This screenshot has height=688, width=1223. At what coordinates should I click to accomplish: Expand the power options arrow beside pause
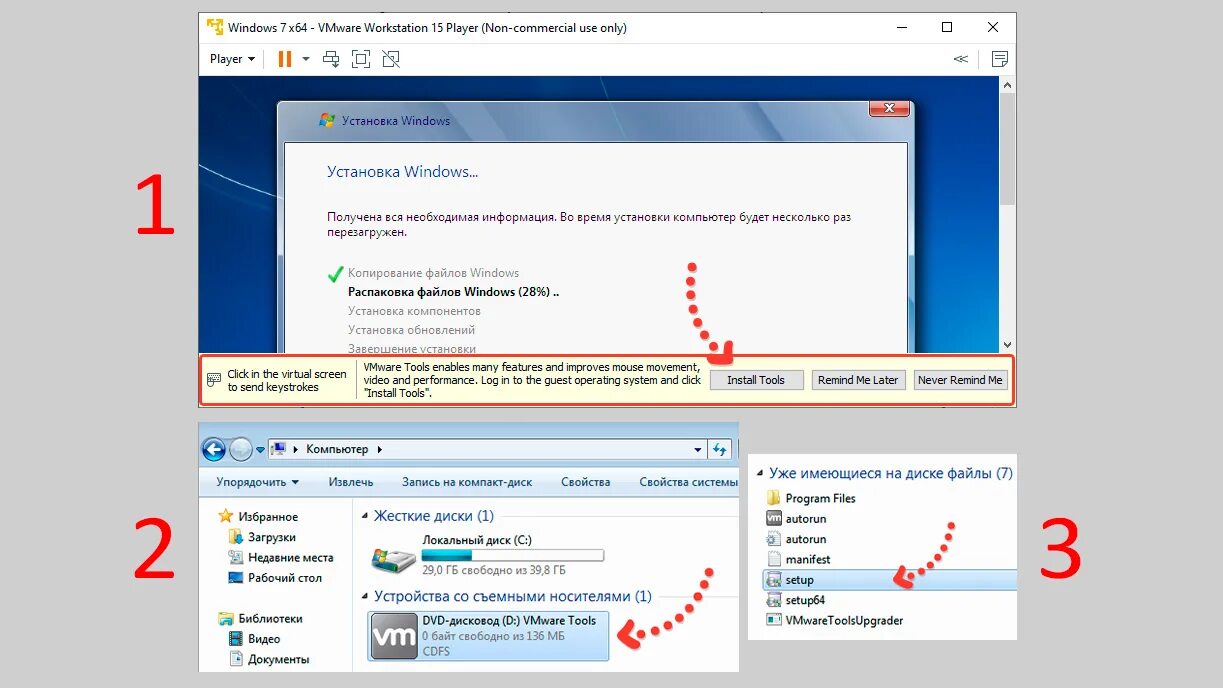click(306, 59)
